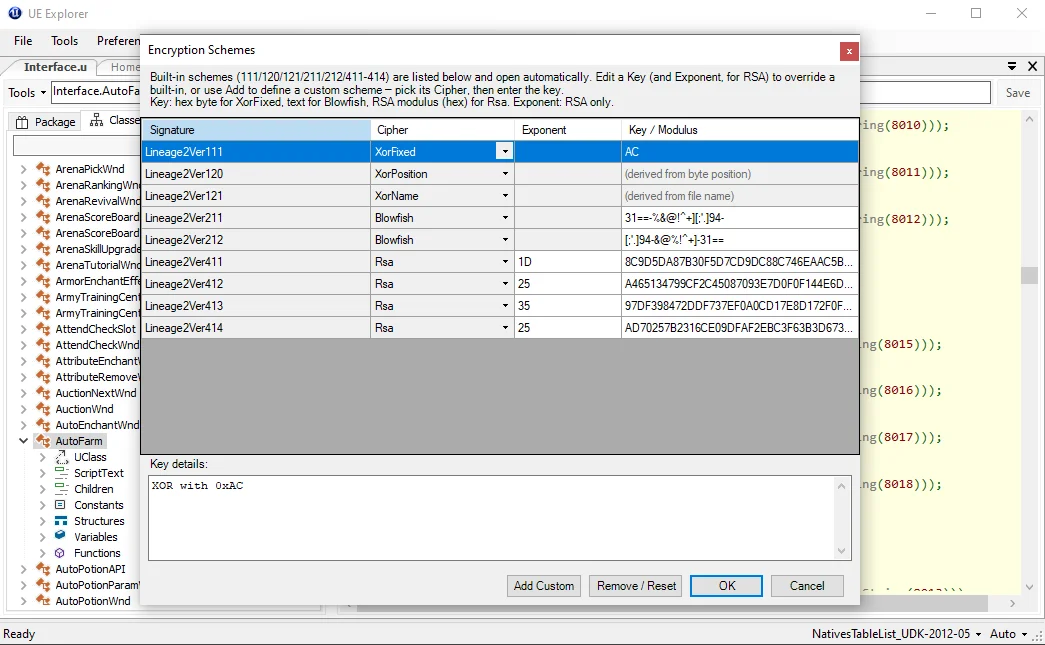Select Lineage2Ver412 modulus cell
The height and width of the screenshot is (645, 1045).
click(x=740, y=284)
